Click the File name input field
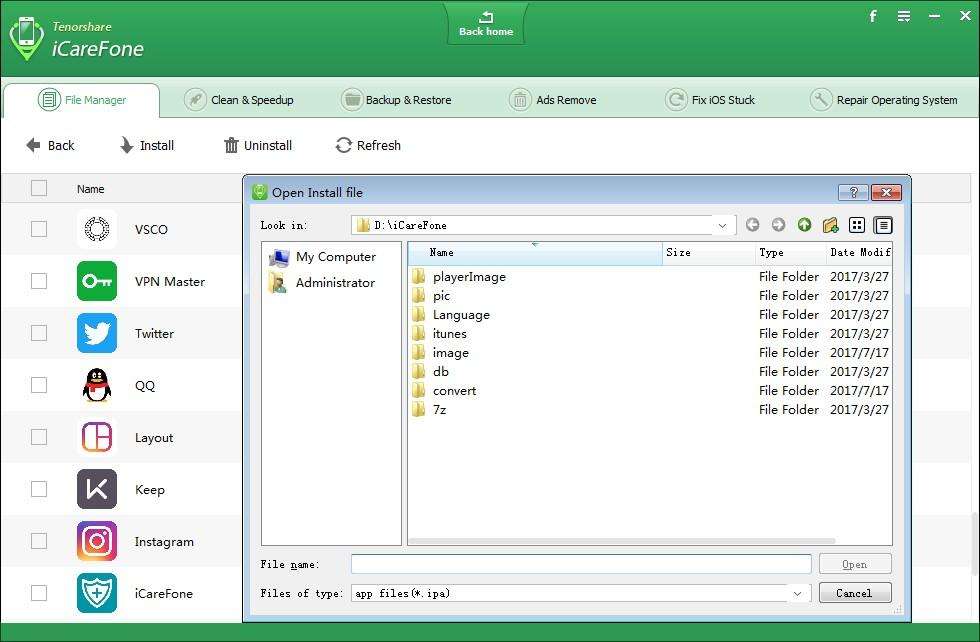The image size is (980, 642). pyautogui.click(x=581, y=564)
